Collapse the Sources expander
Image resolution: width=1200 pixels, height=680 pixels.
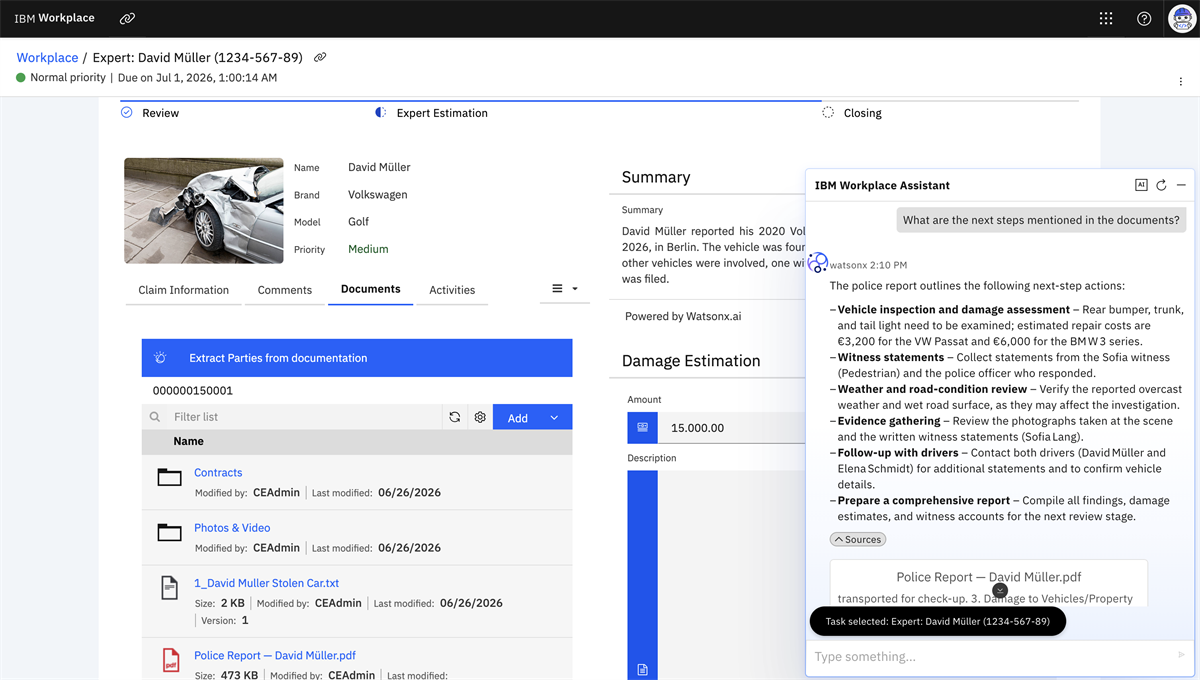[858, 539]
